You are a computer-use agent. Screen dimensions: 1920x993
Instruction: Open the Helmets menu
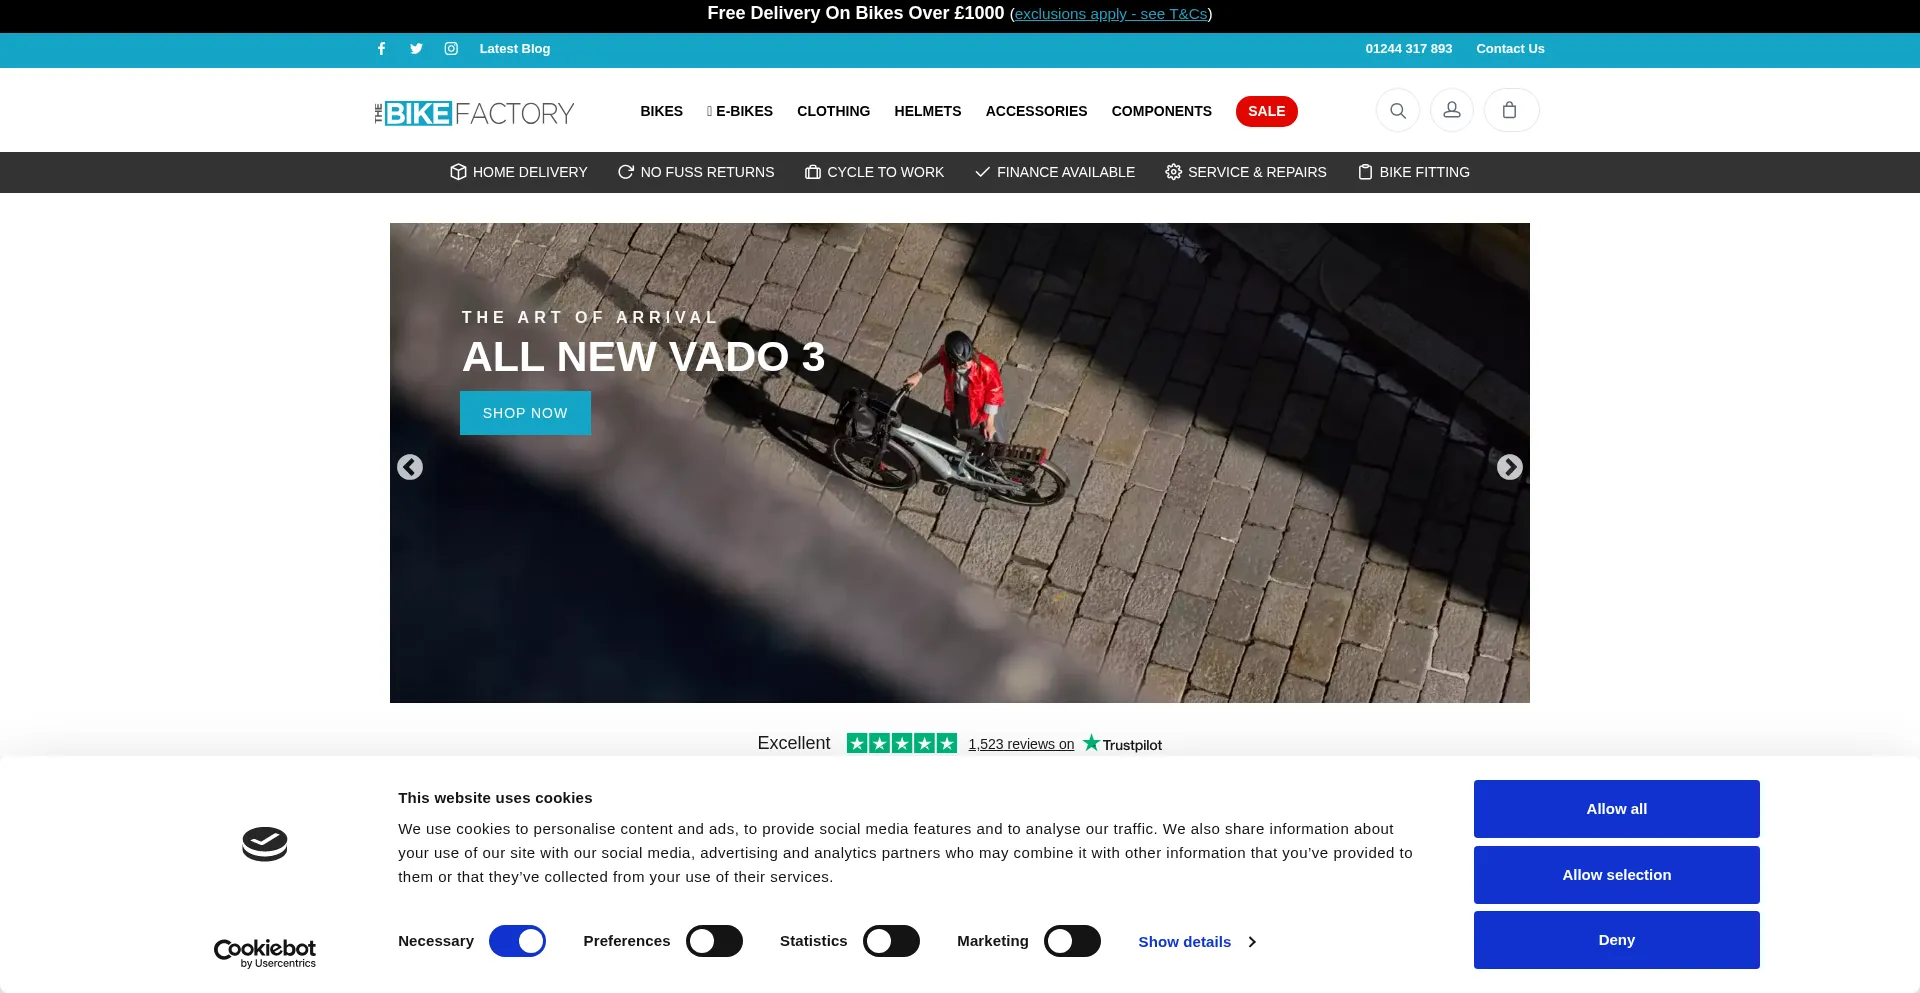[928, 111]
